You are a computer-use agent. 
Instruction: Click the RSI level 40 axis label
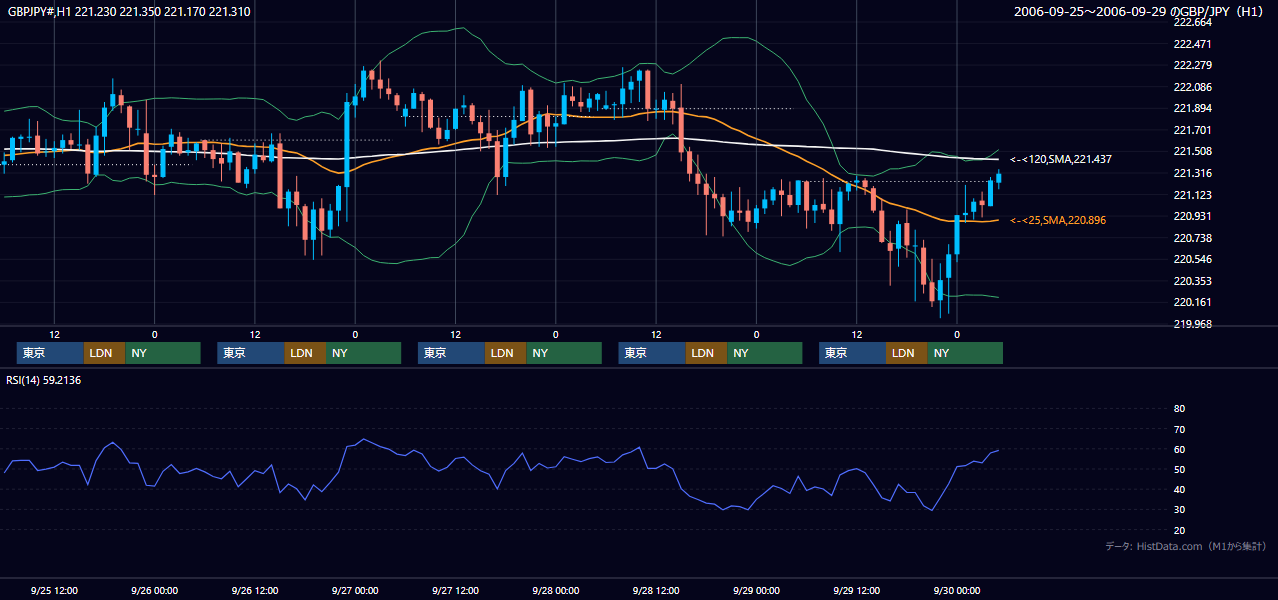[1179, 489]
